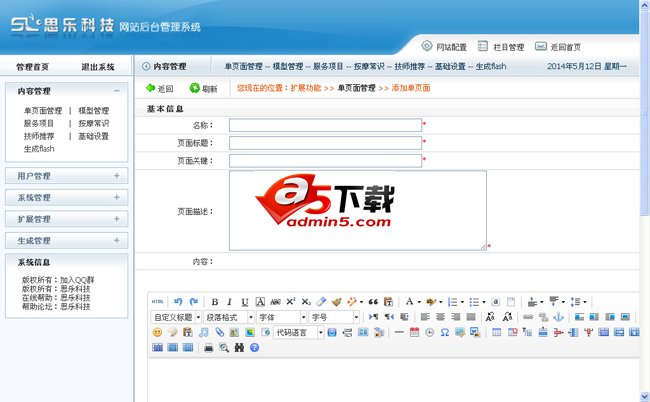Open the font color A dropdown arrow
The height and width of the screenshot is (402, 650).
(419, 302)
